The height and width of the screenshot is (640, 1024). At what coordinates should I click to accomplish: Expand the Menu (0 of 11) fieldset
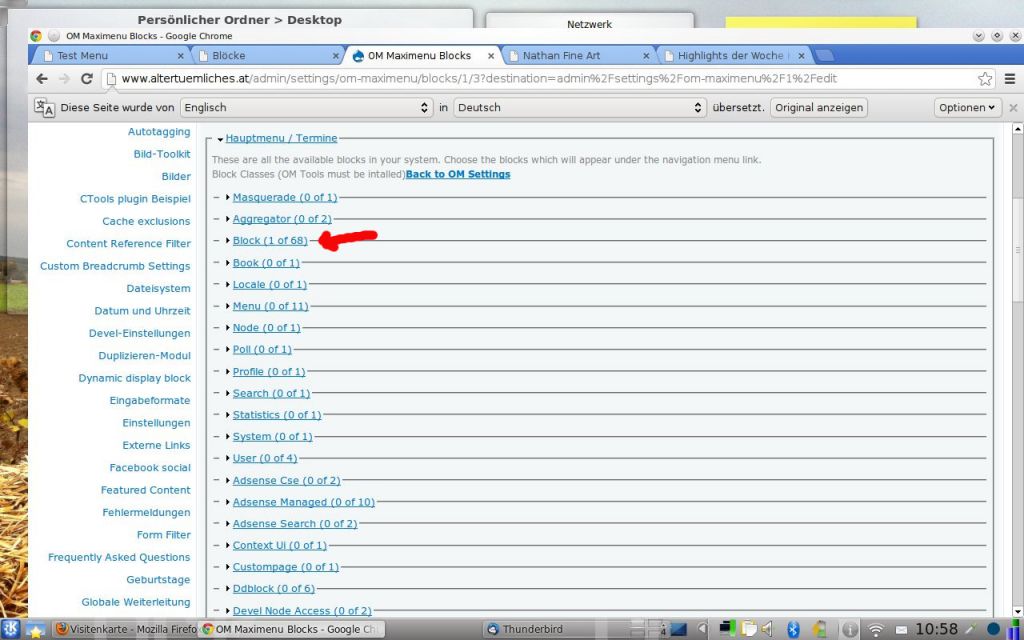(x=270, y=306)
